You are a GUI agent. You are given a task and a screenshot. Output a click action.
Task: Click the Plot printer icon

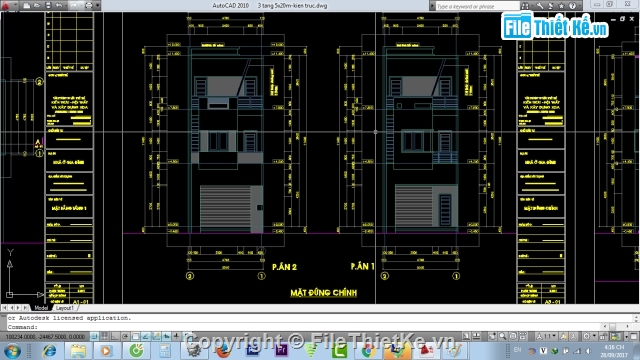coord(89,5)
